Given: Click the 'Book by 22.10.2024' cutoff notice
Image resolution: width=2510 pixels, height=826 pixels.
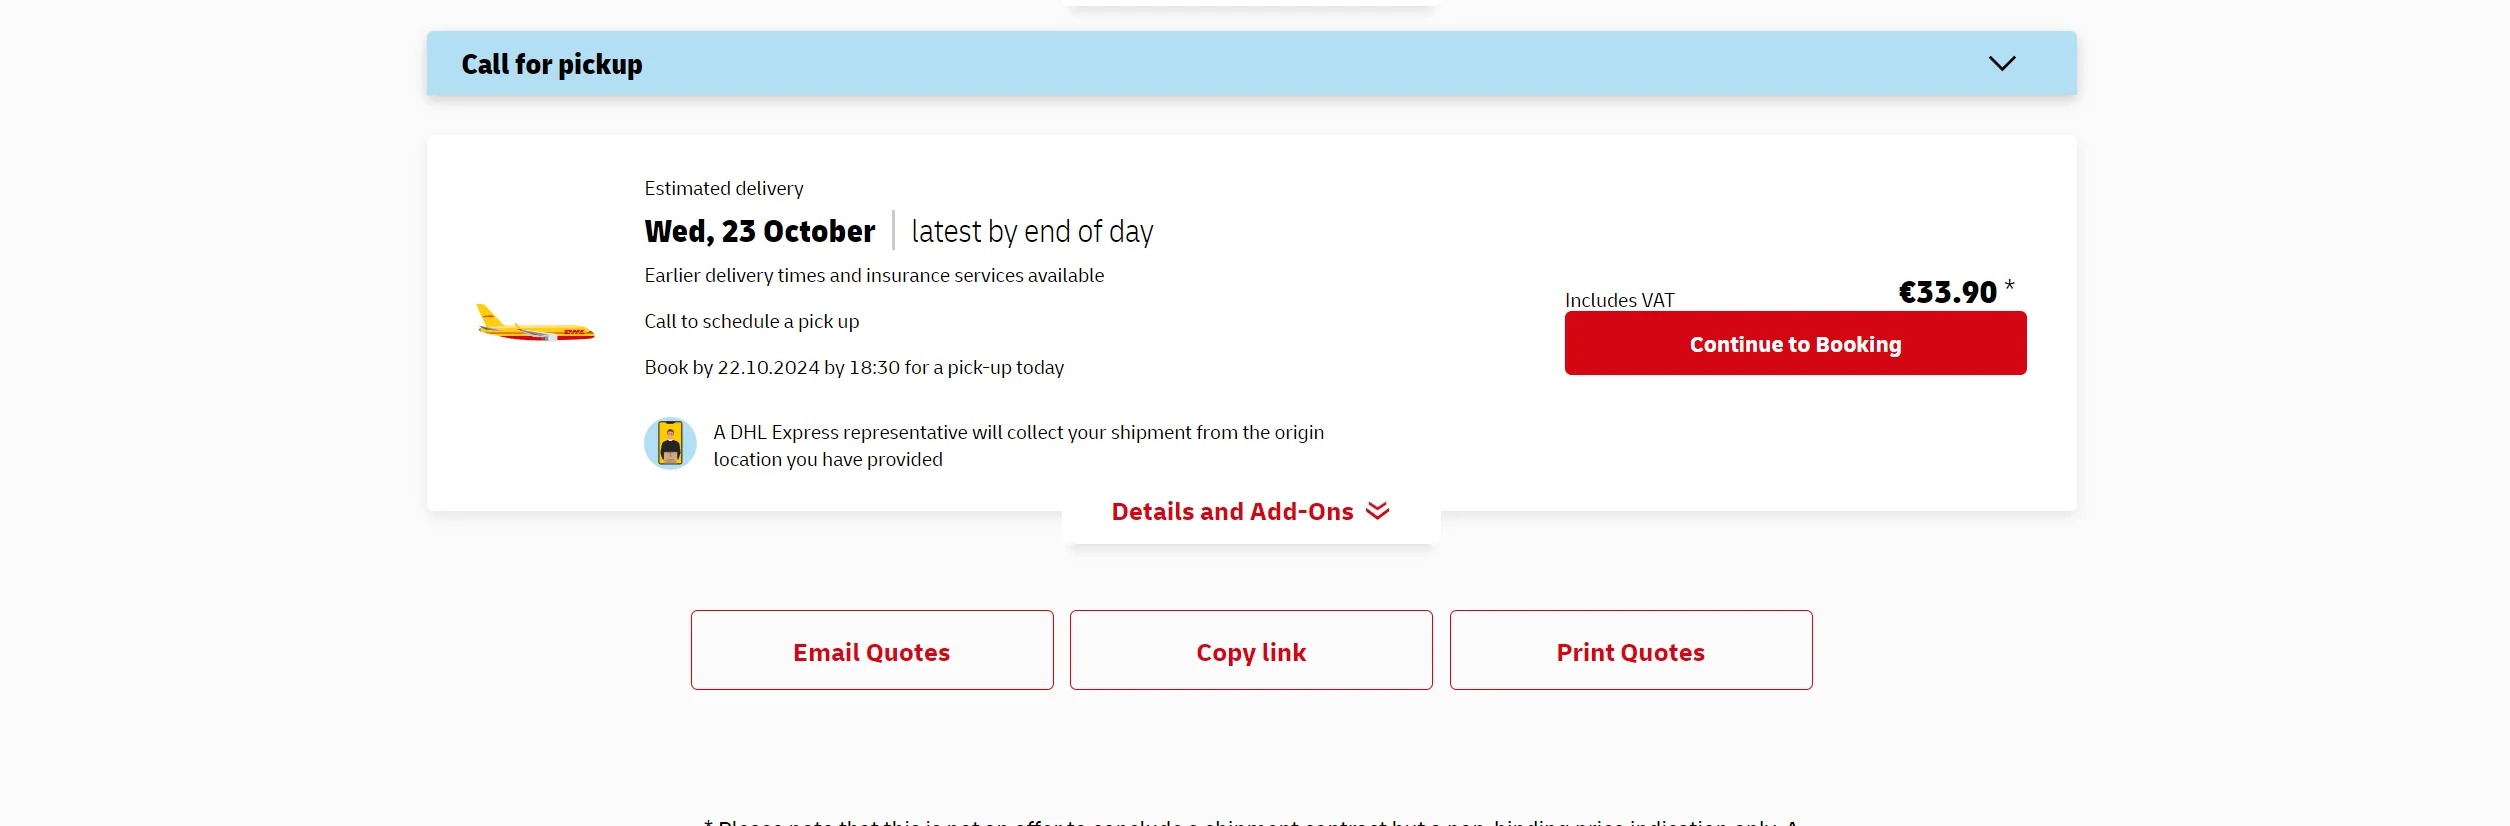Looking at the screenshot, I should click(x=853, y=367).
